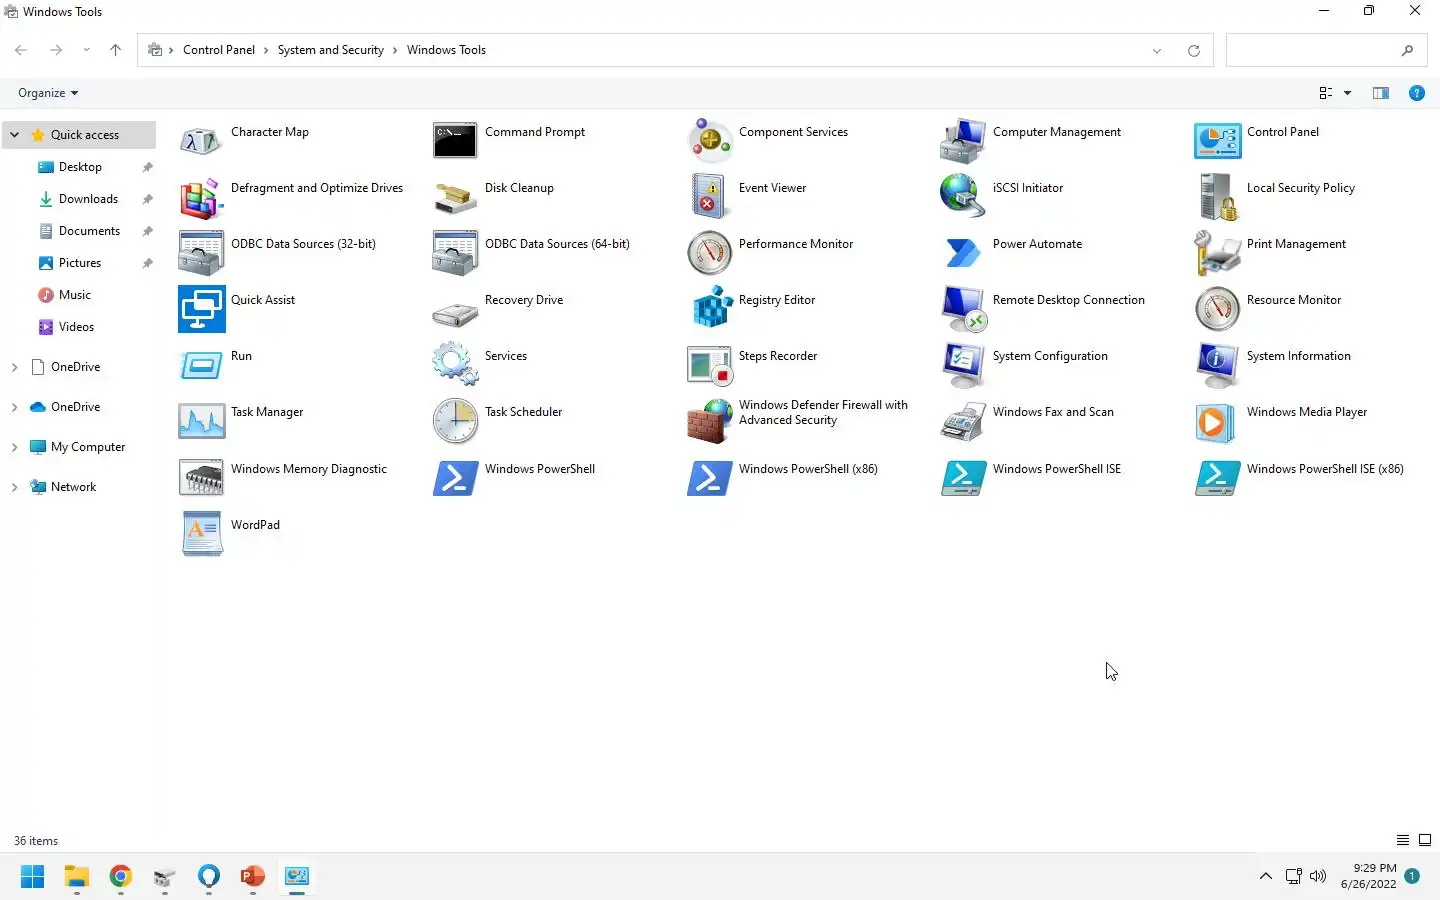Open the Services gears icon
This screenshot has width=1440, height=900.
[x=455, y=365]
